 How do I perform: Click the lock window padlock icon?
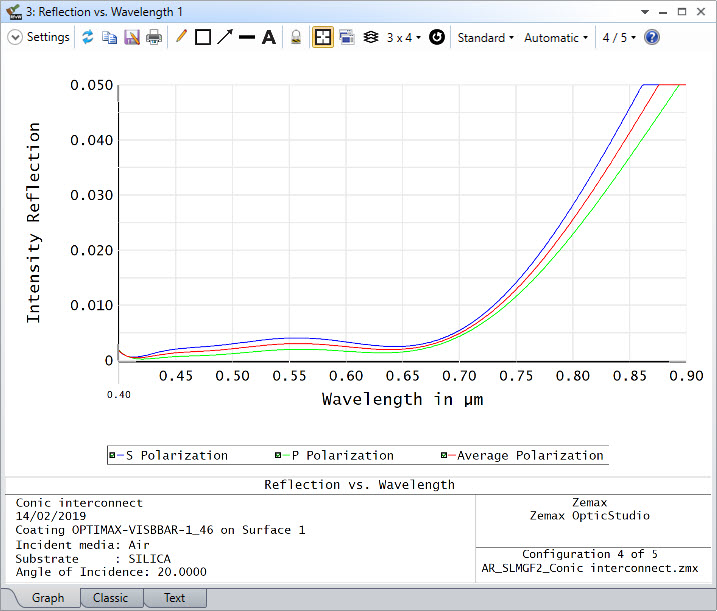tap(296, 37)
